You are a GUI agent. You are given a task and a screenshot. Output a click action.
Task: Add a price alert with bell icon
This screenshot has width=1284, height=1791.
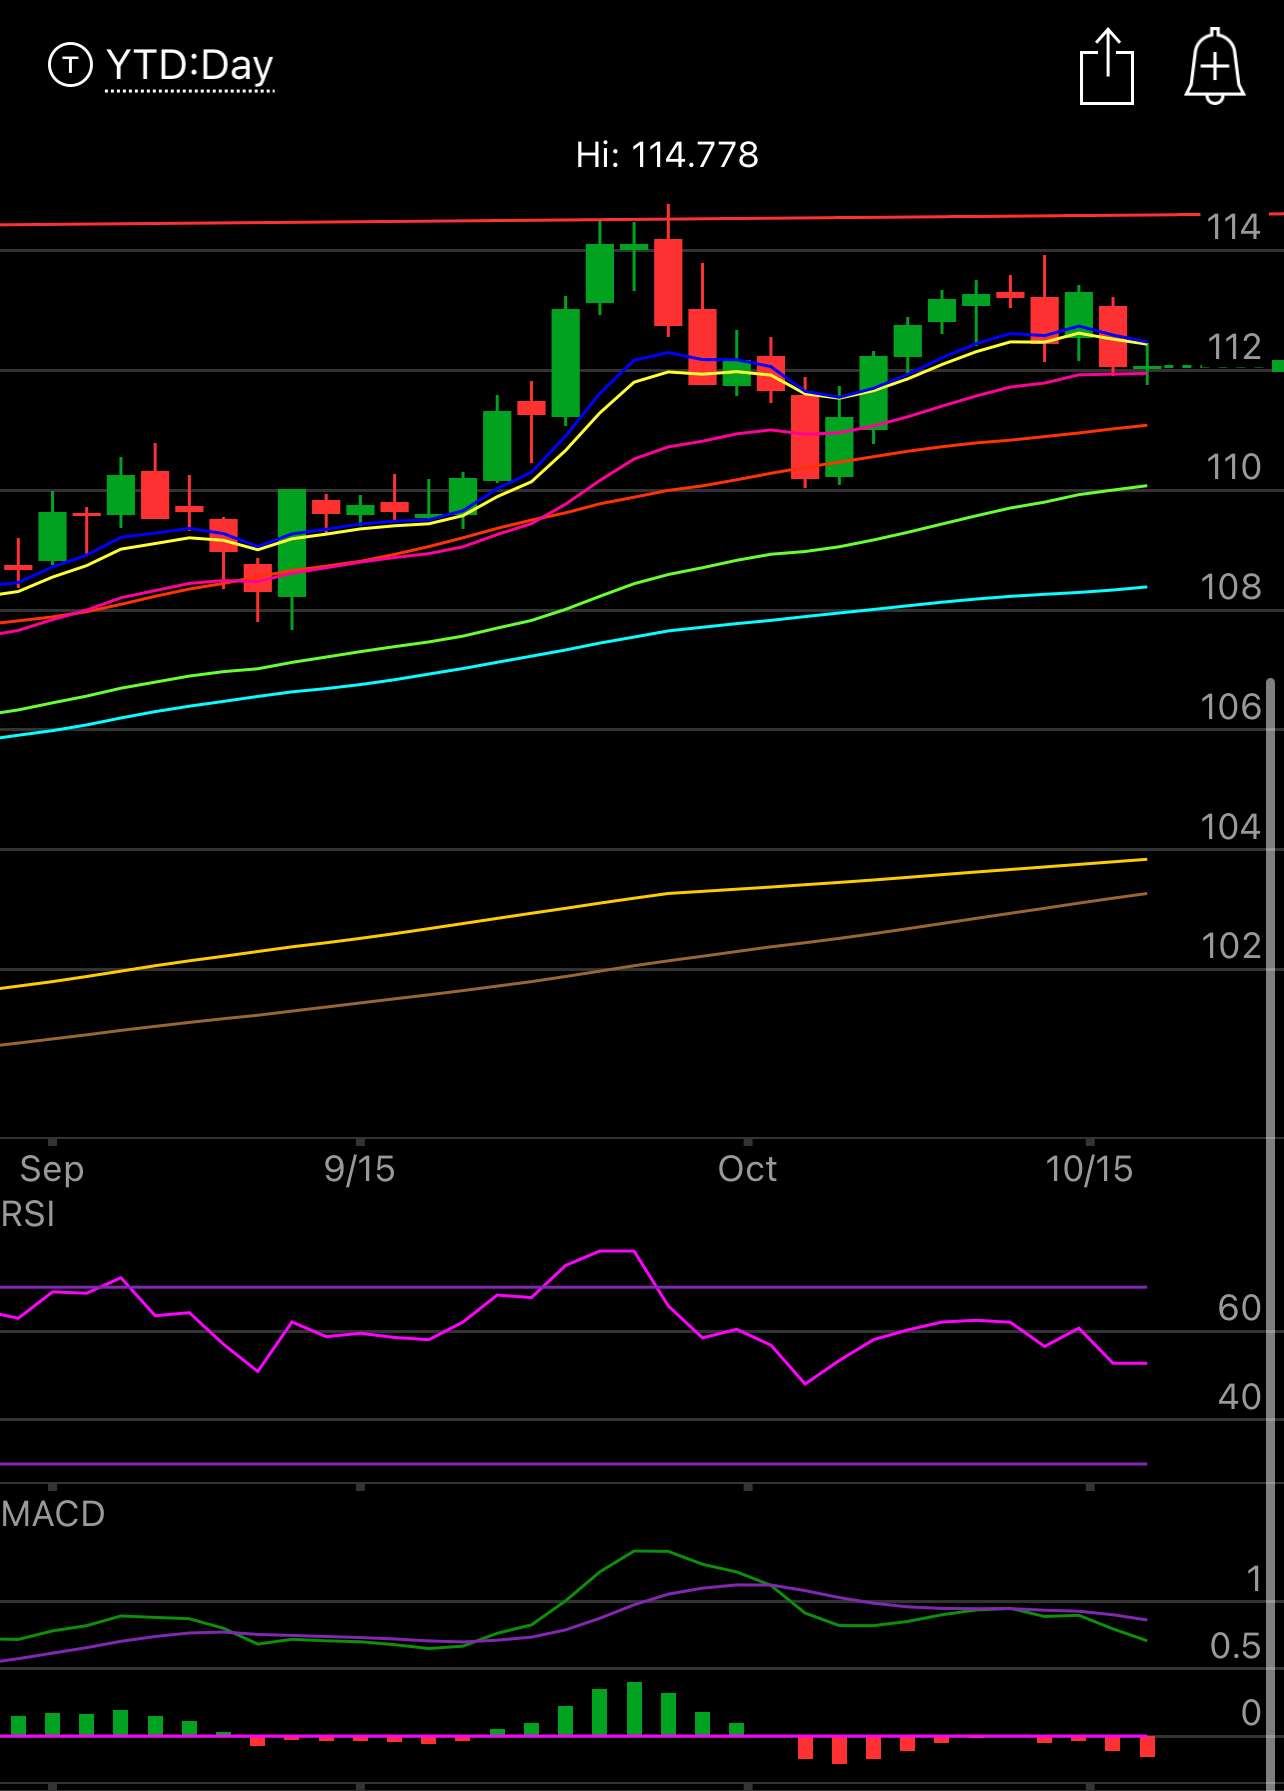pyautogui.click(x=1214, y=66)
